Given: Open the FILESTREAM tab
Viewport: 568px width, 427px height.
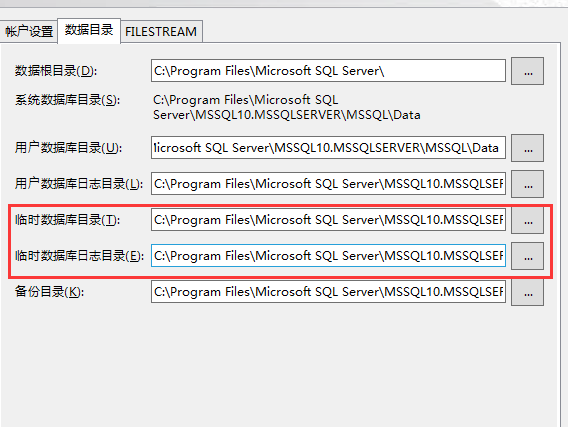Looking at the screenshot, I should (161, 32).
